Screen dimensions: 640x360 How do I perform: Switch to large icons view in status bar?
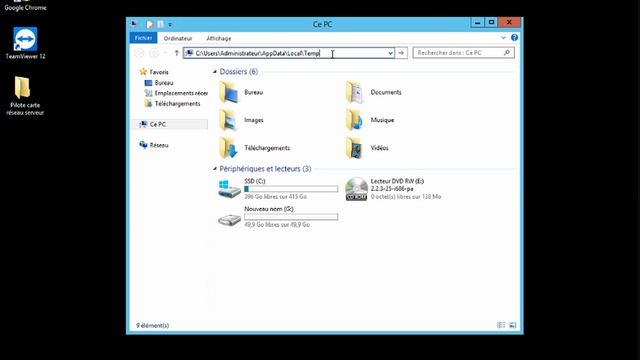click(x=513, y=325)
